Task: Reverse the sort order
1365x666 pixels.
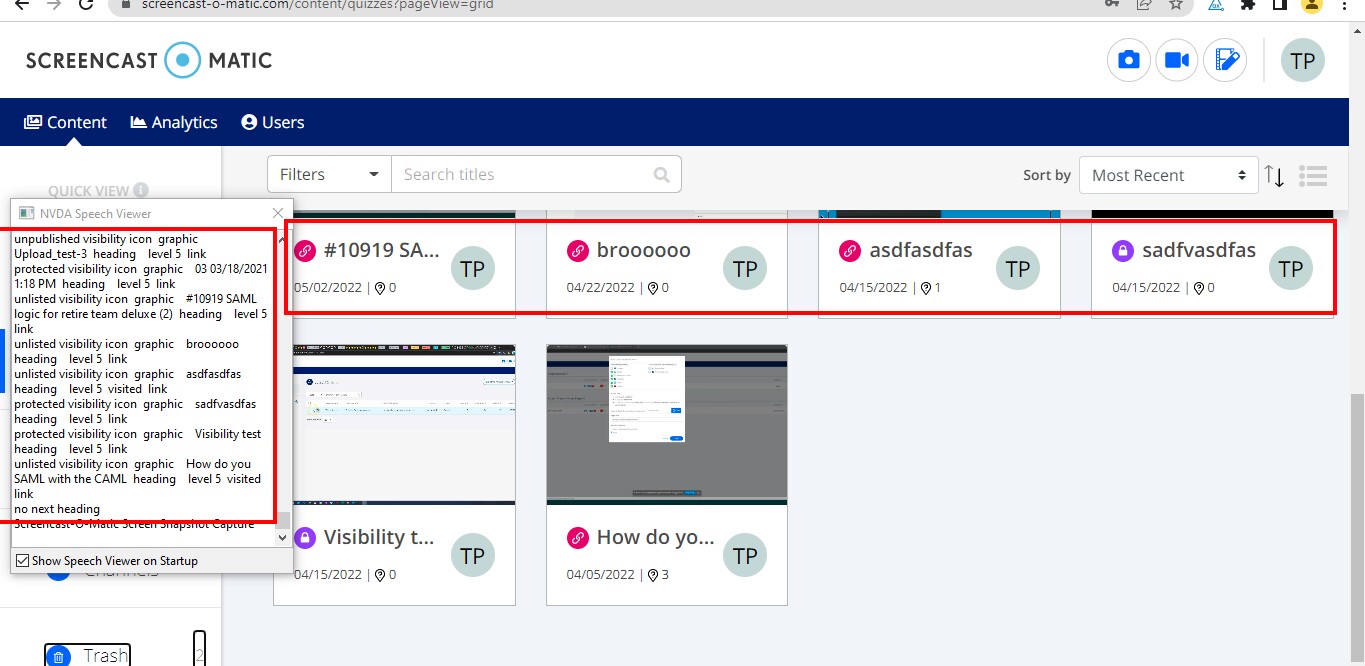Action: coord(1274,175)
